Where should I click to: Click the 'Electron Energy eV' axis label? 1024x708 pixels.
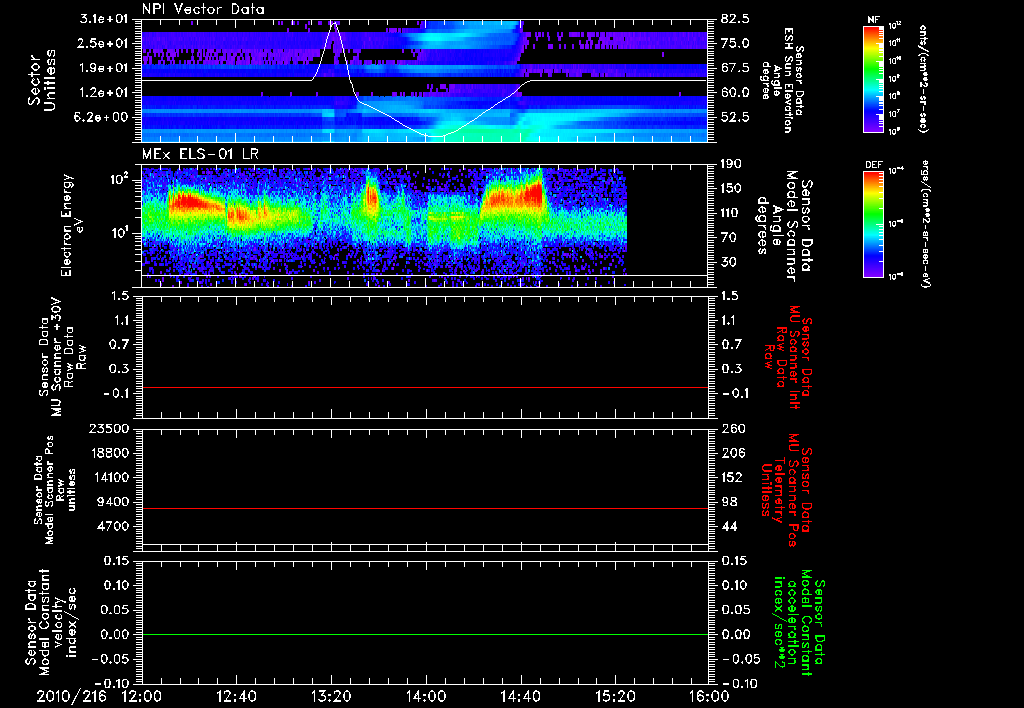[x=74, y=225]
